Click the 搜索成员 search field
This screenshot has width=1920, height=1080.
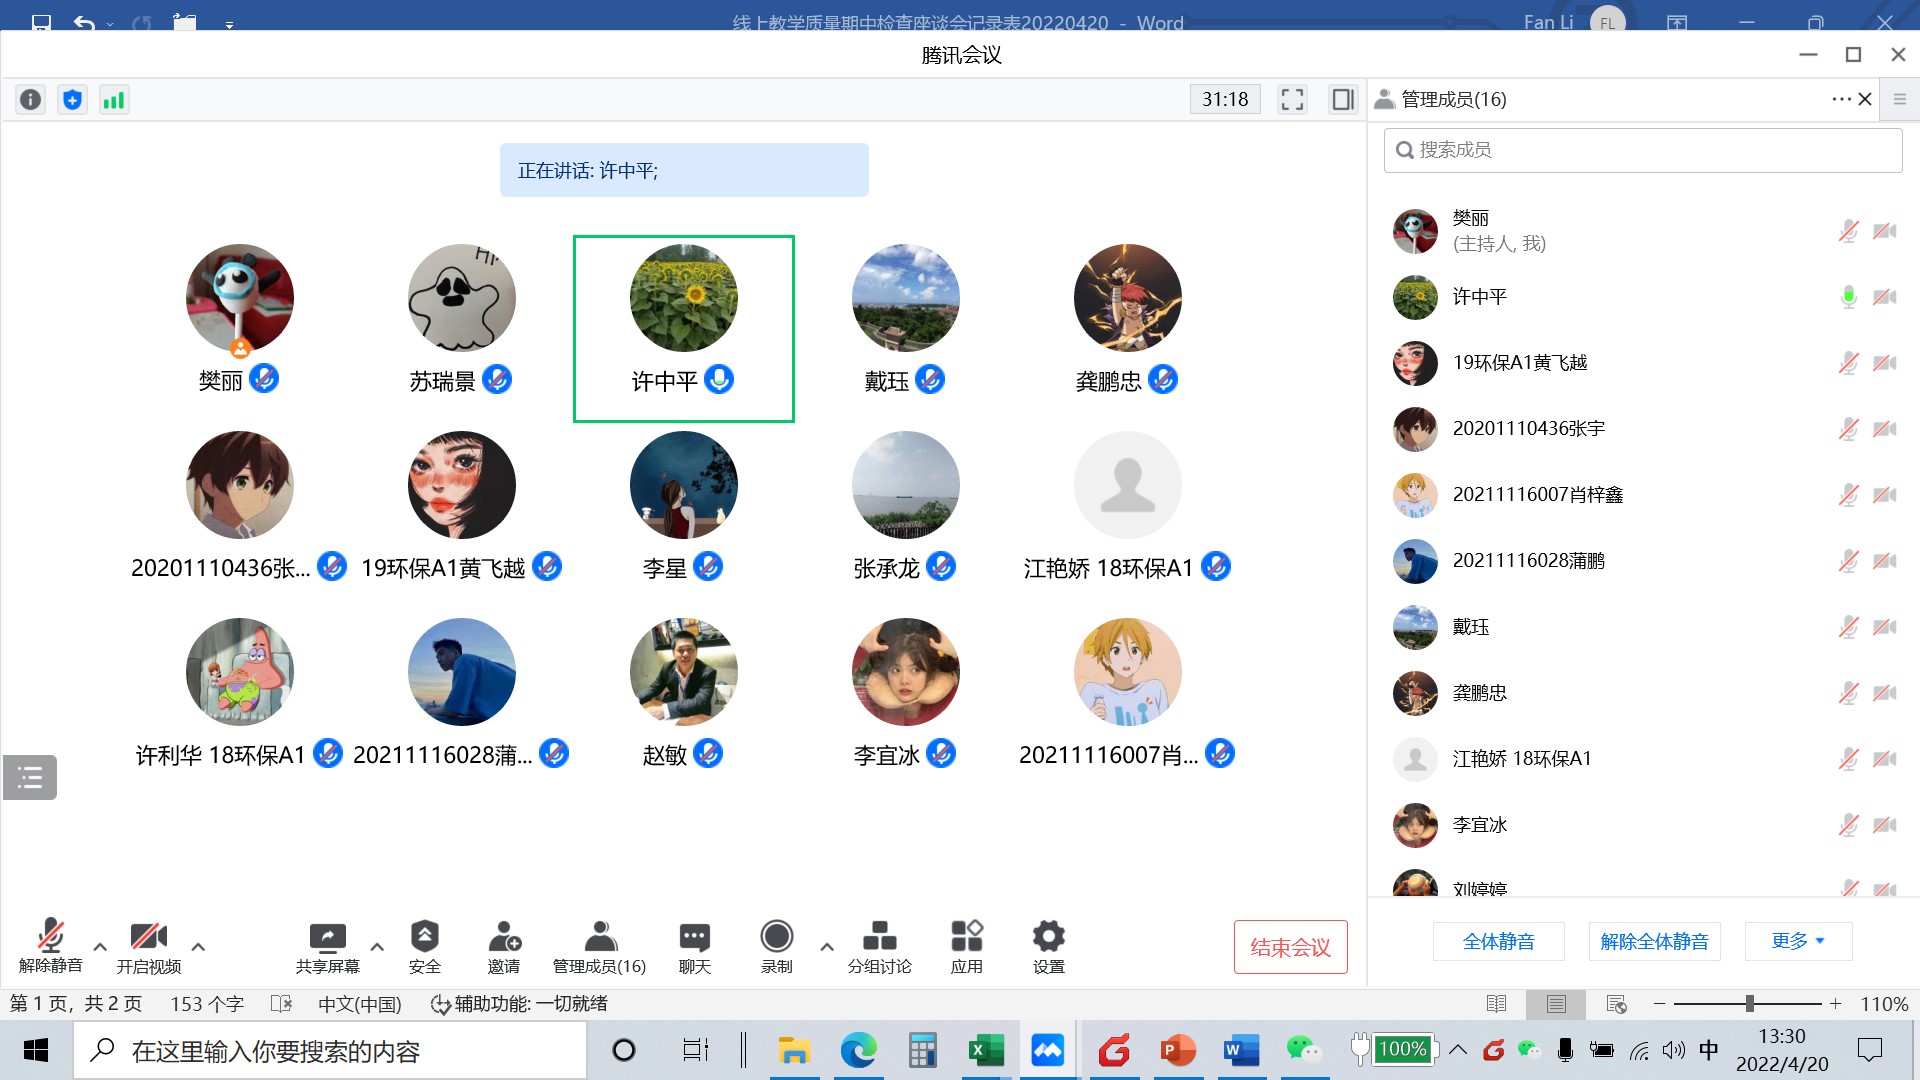(1642, 150)
